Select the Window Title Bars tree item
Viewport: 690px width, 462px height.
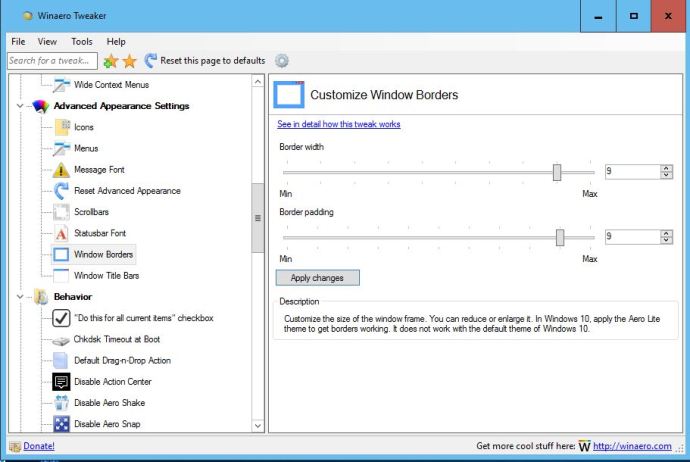[106, 275]
